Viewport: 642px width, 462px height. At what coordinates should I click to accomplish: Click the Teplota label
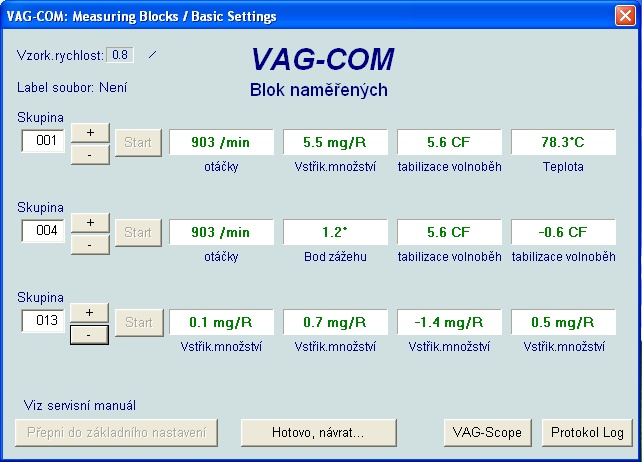[x=563, y=167]
